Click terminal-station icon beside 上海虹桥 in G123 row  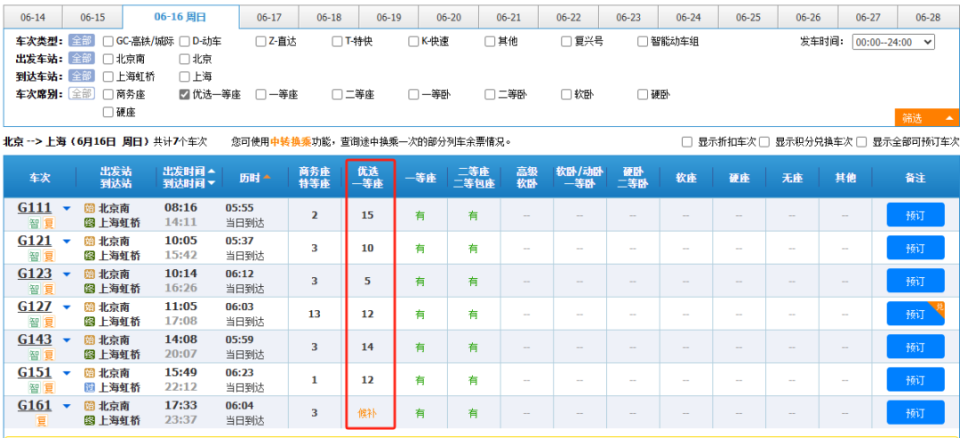[x=89, y=289]
